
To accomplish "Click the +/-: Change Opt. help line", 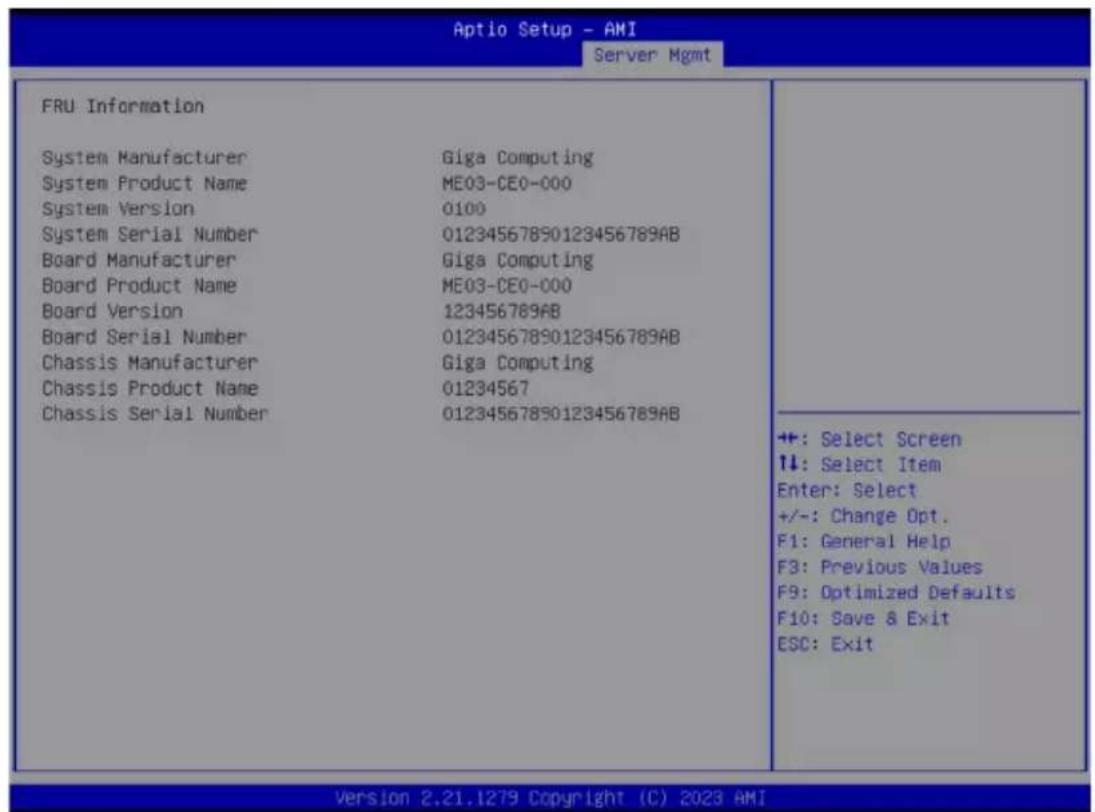I will [x=864, y=517].
